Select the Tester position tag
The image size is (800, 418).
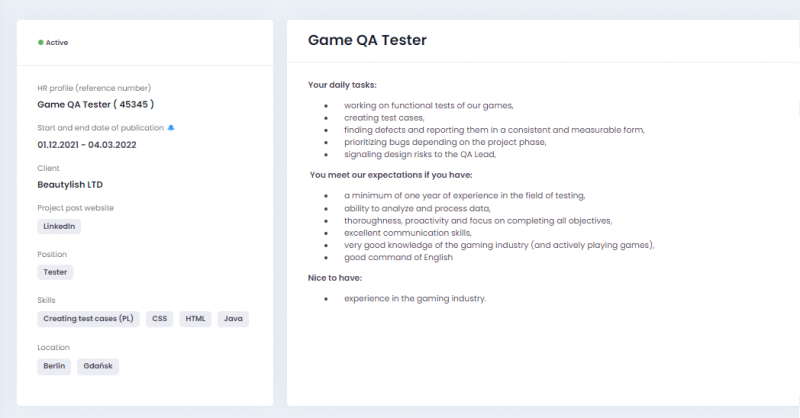tap(55, 272)
